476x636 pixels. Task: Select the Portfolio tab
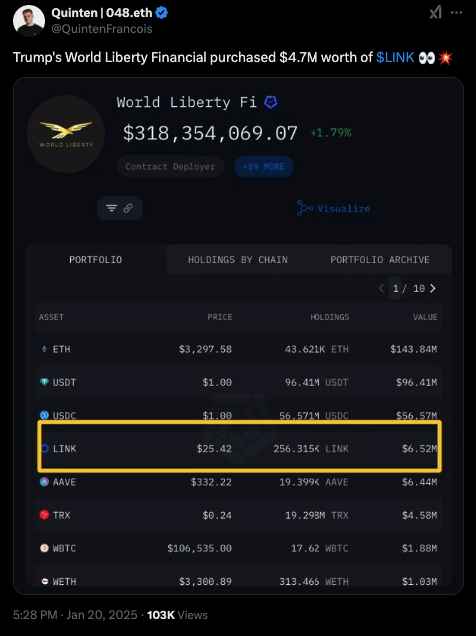(96, 260)
